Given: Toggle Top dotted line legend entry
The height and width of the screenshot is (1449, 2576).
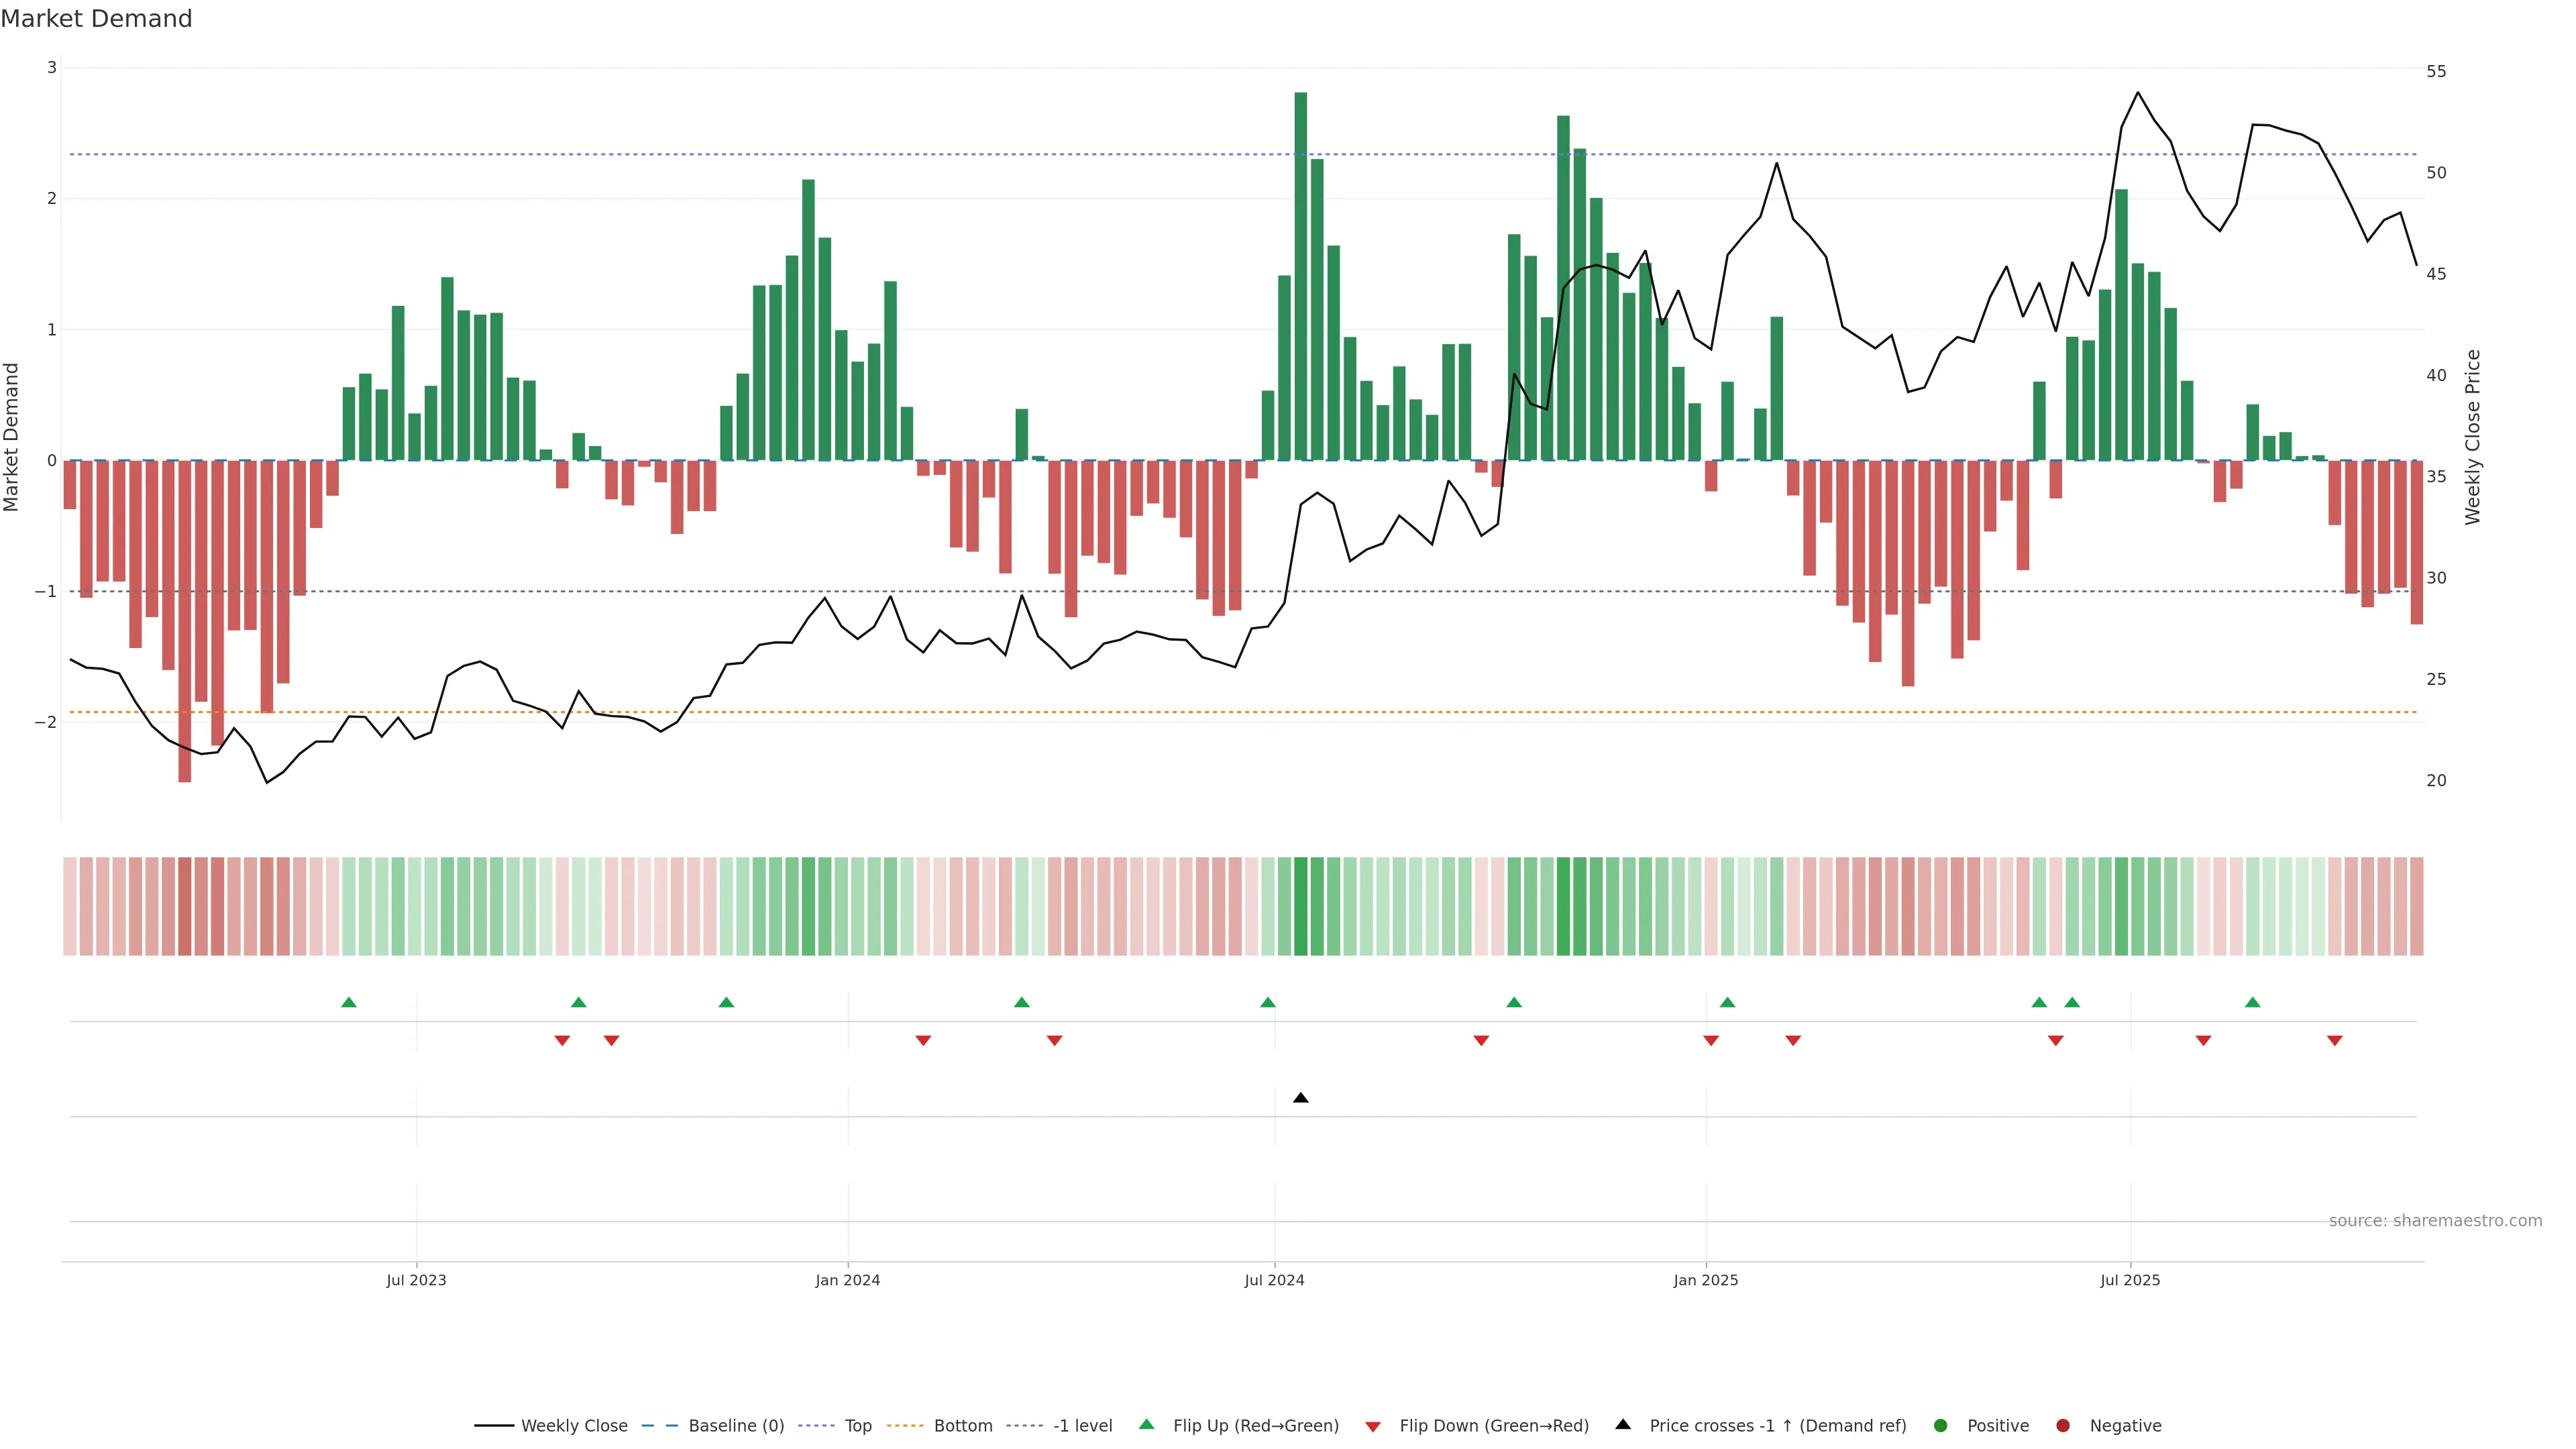Looking at the screenshot, I should (857, 1425).
